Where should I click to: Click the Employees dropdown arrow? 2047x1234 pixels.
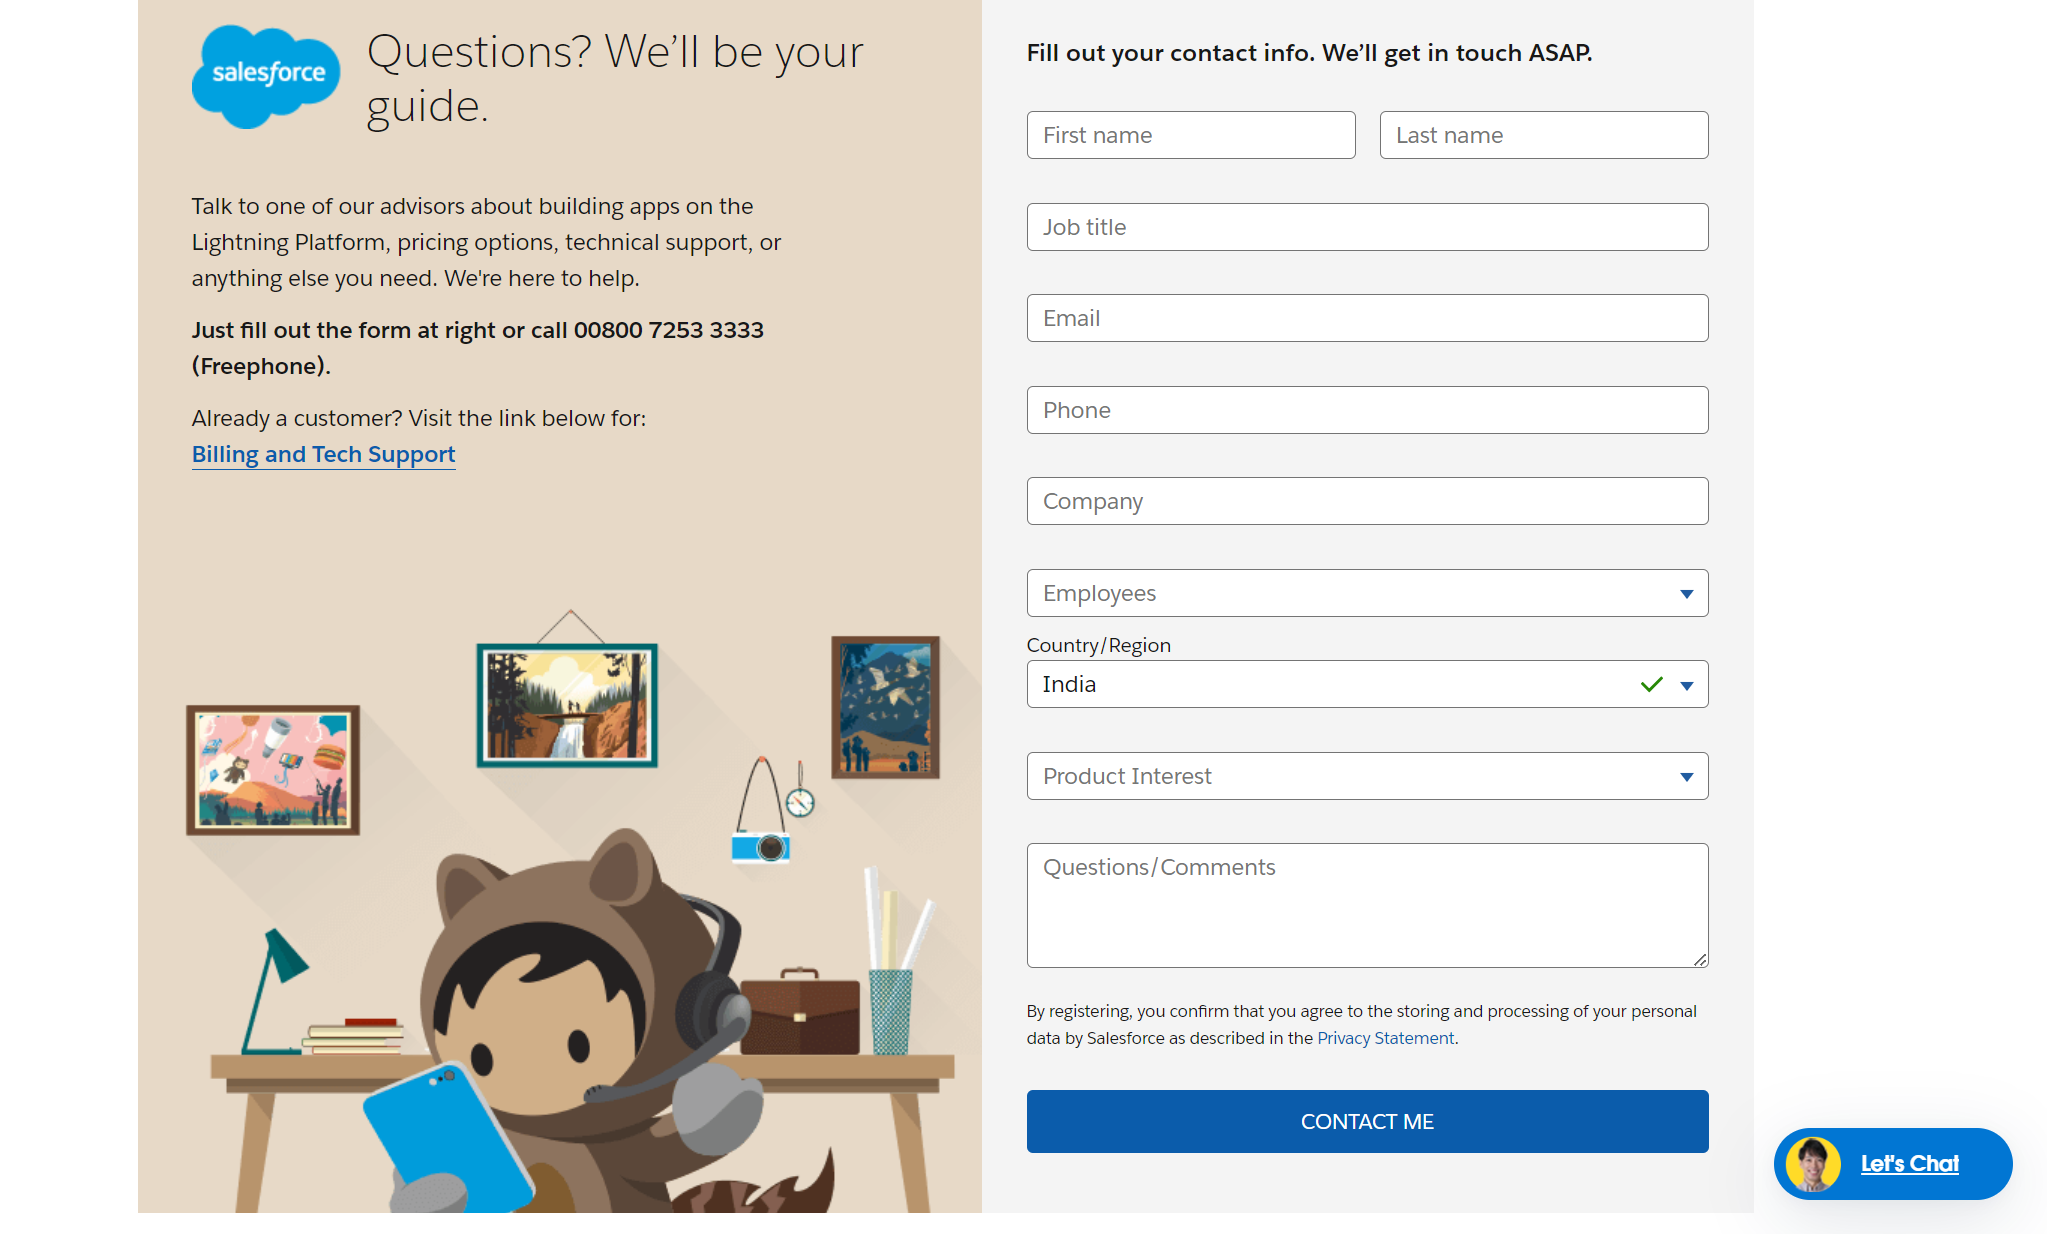pyautogui.click(x=1686, y=594)
